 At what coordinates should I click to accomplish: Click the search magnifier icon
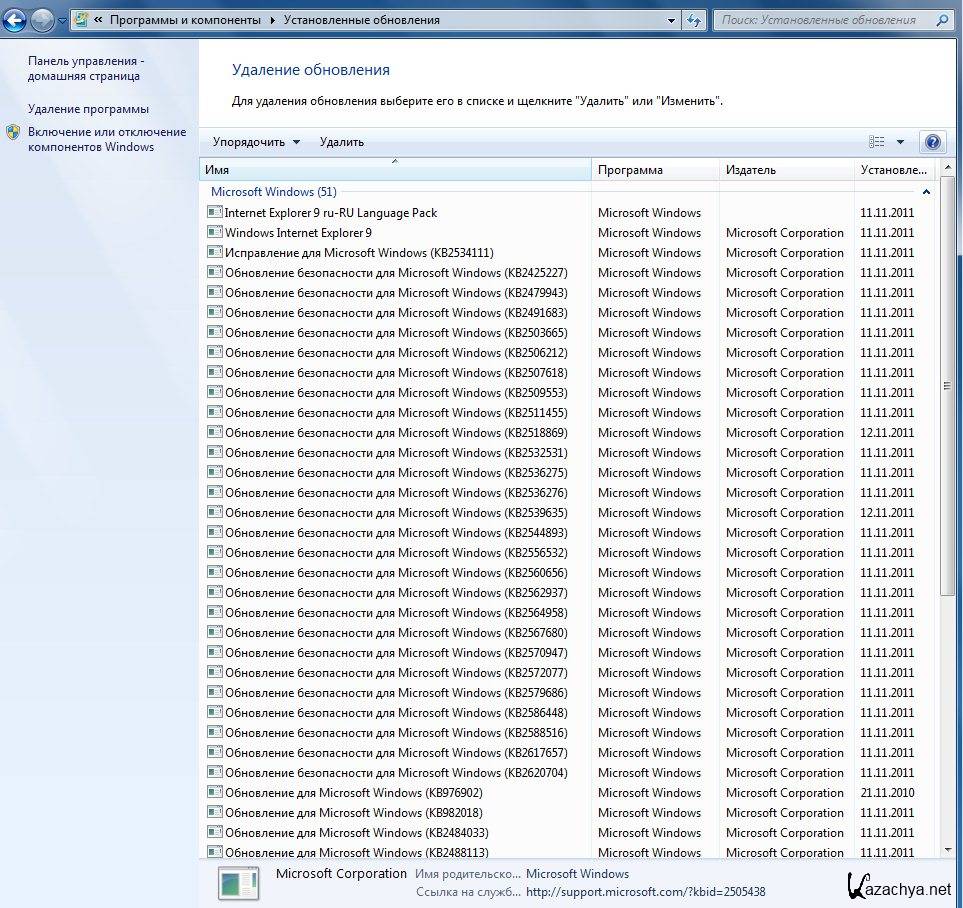[942, 20]
